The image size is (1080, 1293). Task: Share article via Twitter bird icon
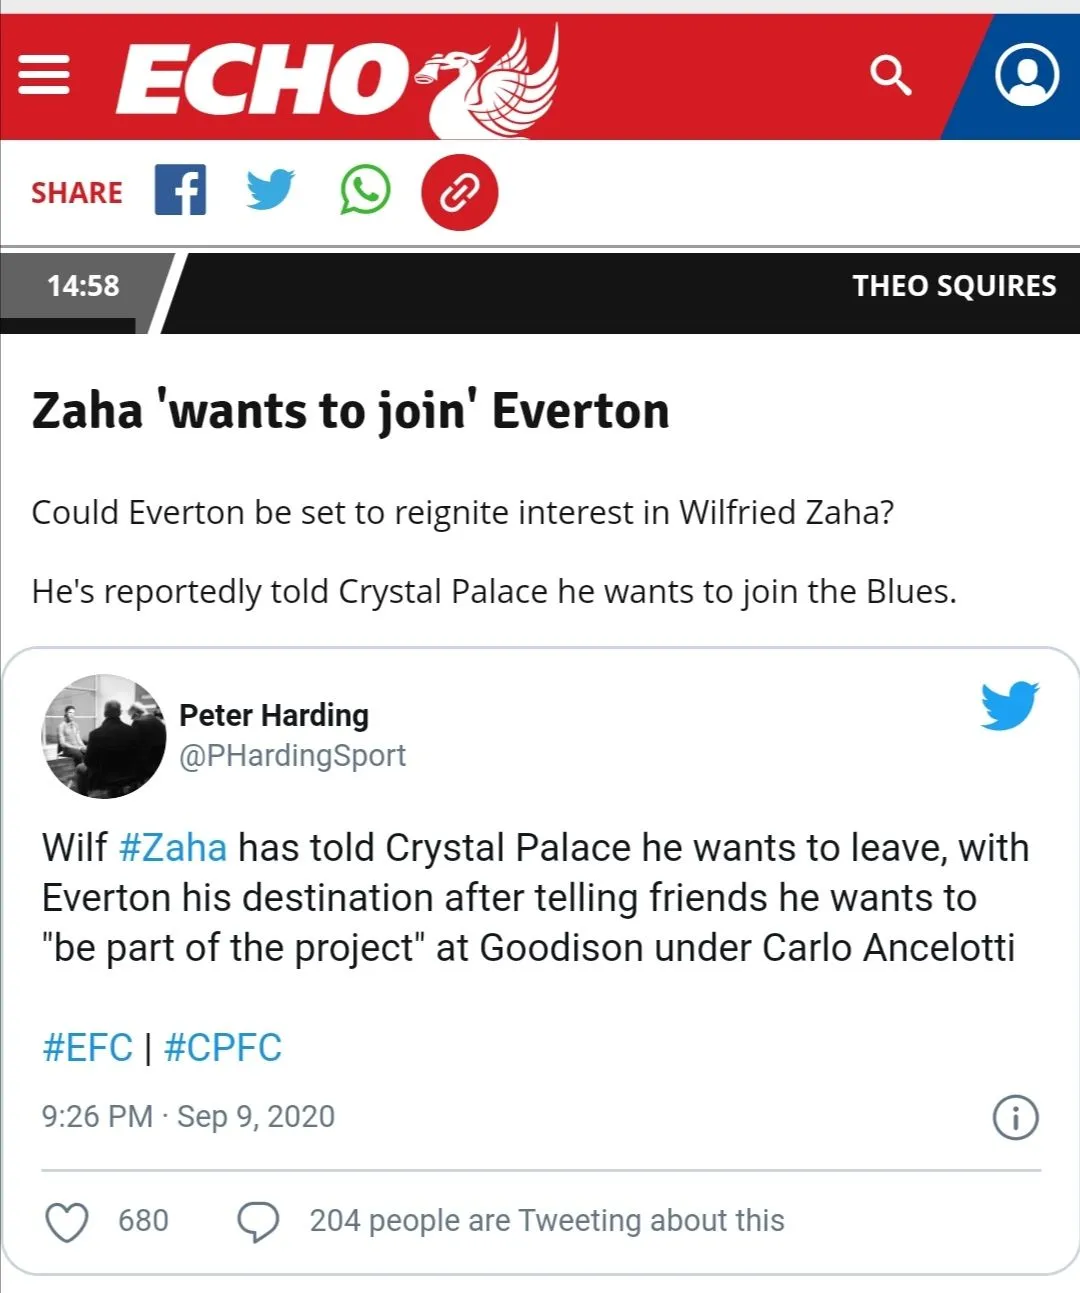pyautogui.click(x=270, y=190)
